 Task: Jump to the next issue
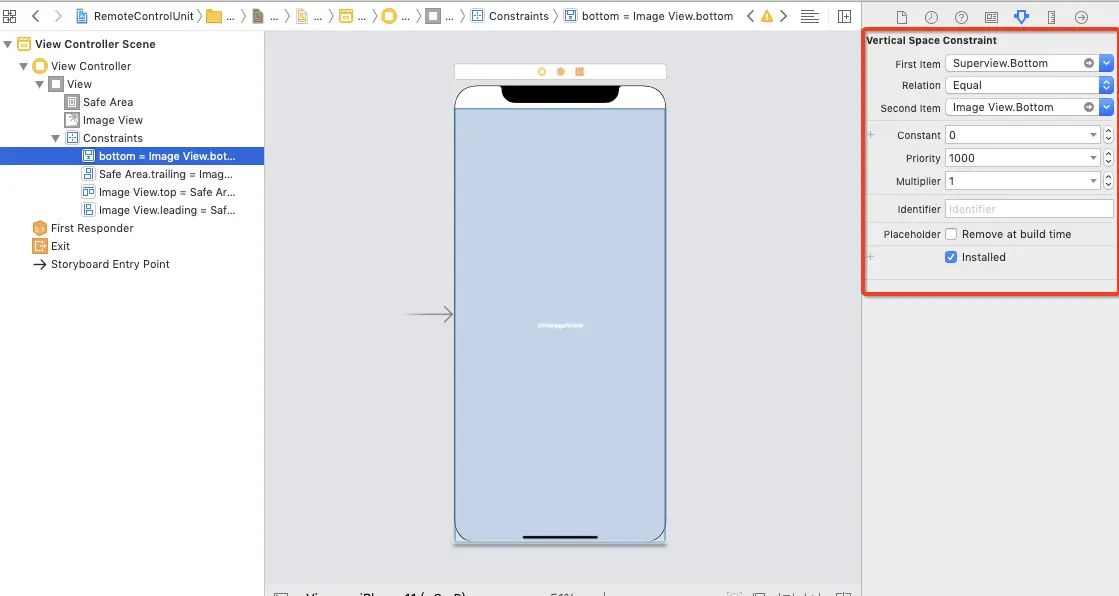tap(784, 16)
